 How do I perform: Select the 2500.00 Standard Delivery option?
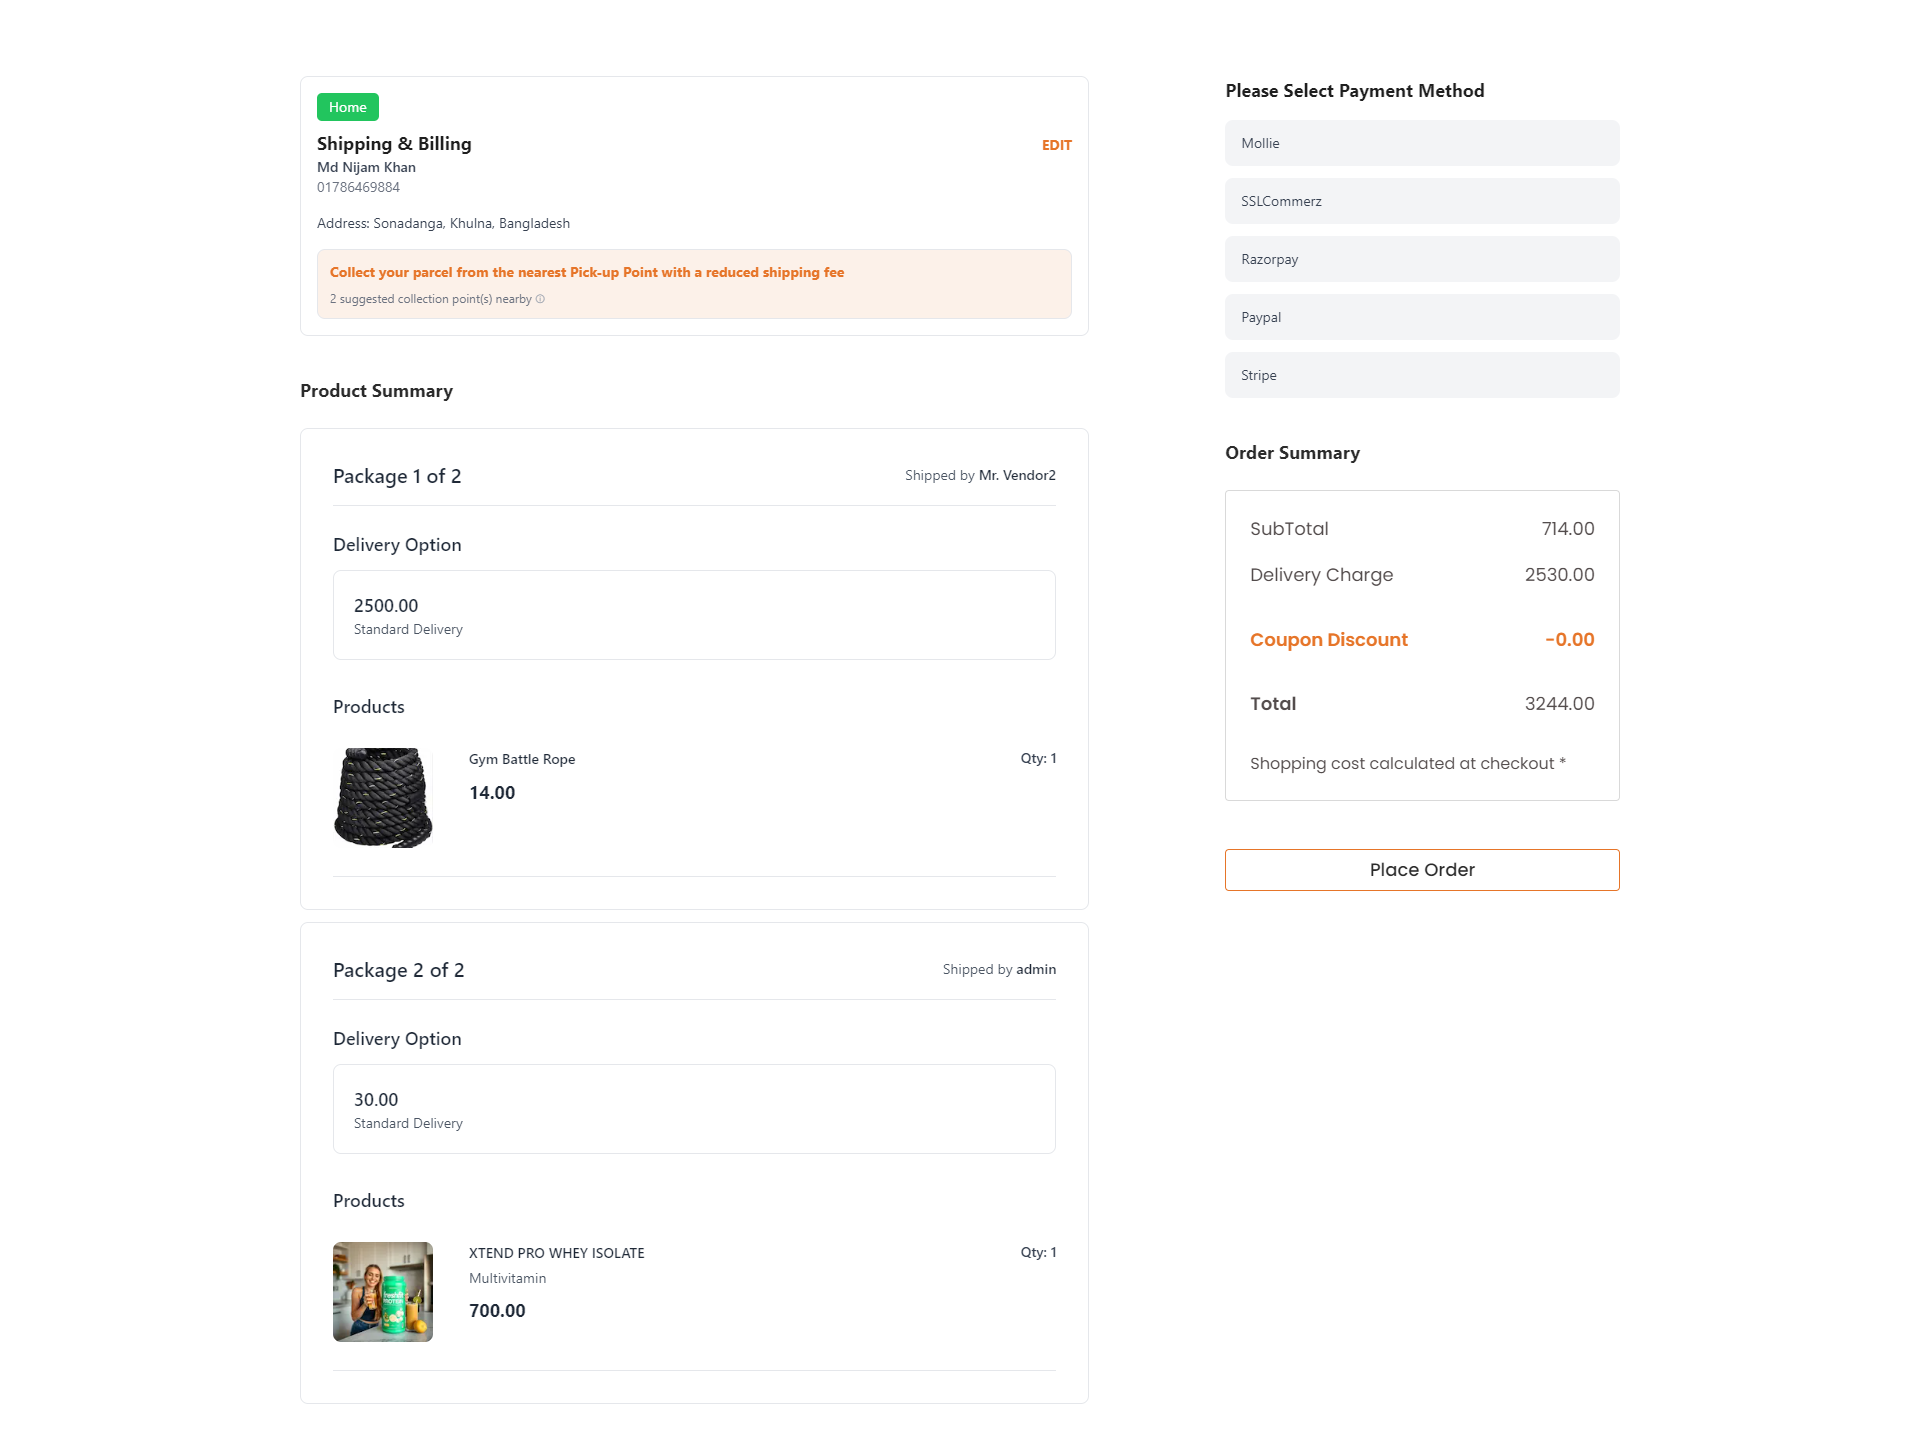click(x=693, y=615)
